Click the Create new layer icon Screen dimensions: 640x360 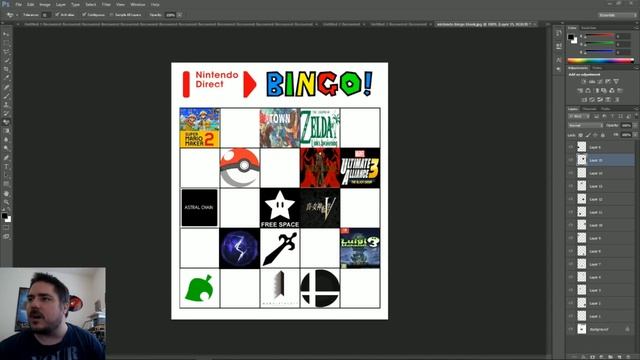619,357
